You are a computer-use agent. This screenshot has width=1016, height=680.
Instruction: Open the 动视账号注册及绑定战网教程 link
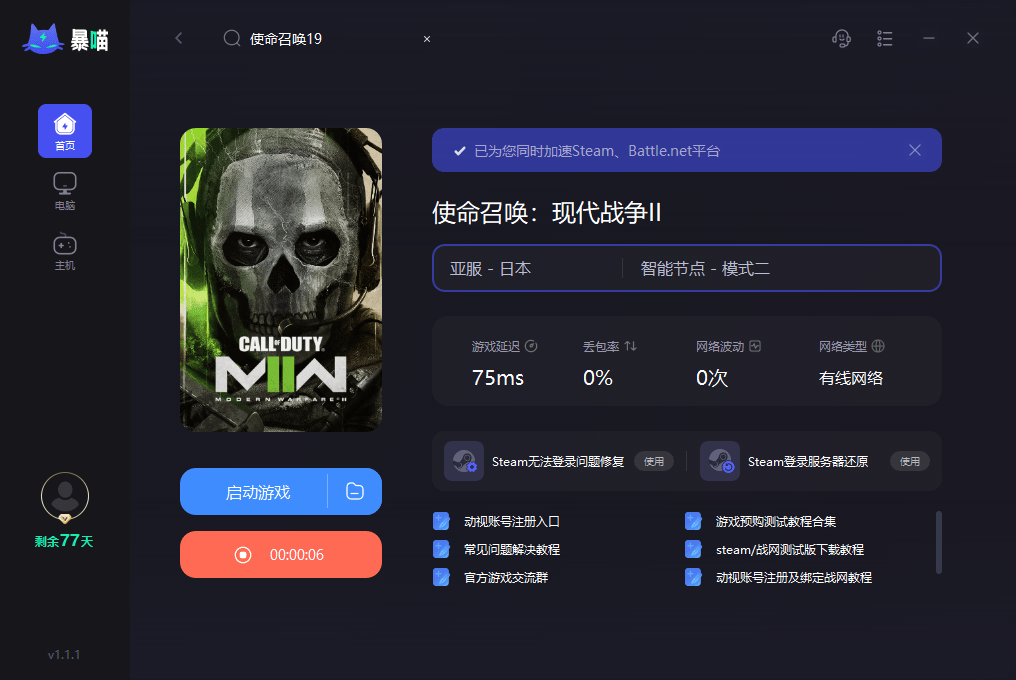[x=794, y=577]
